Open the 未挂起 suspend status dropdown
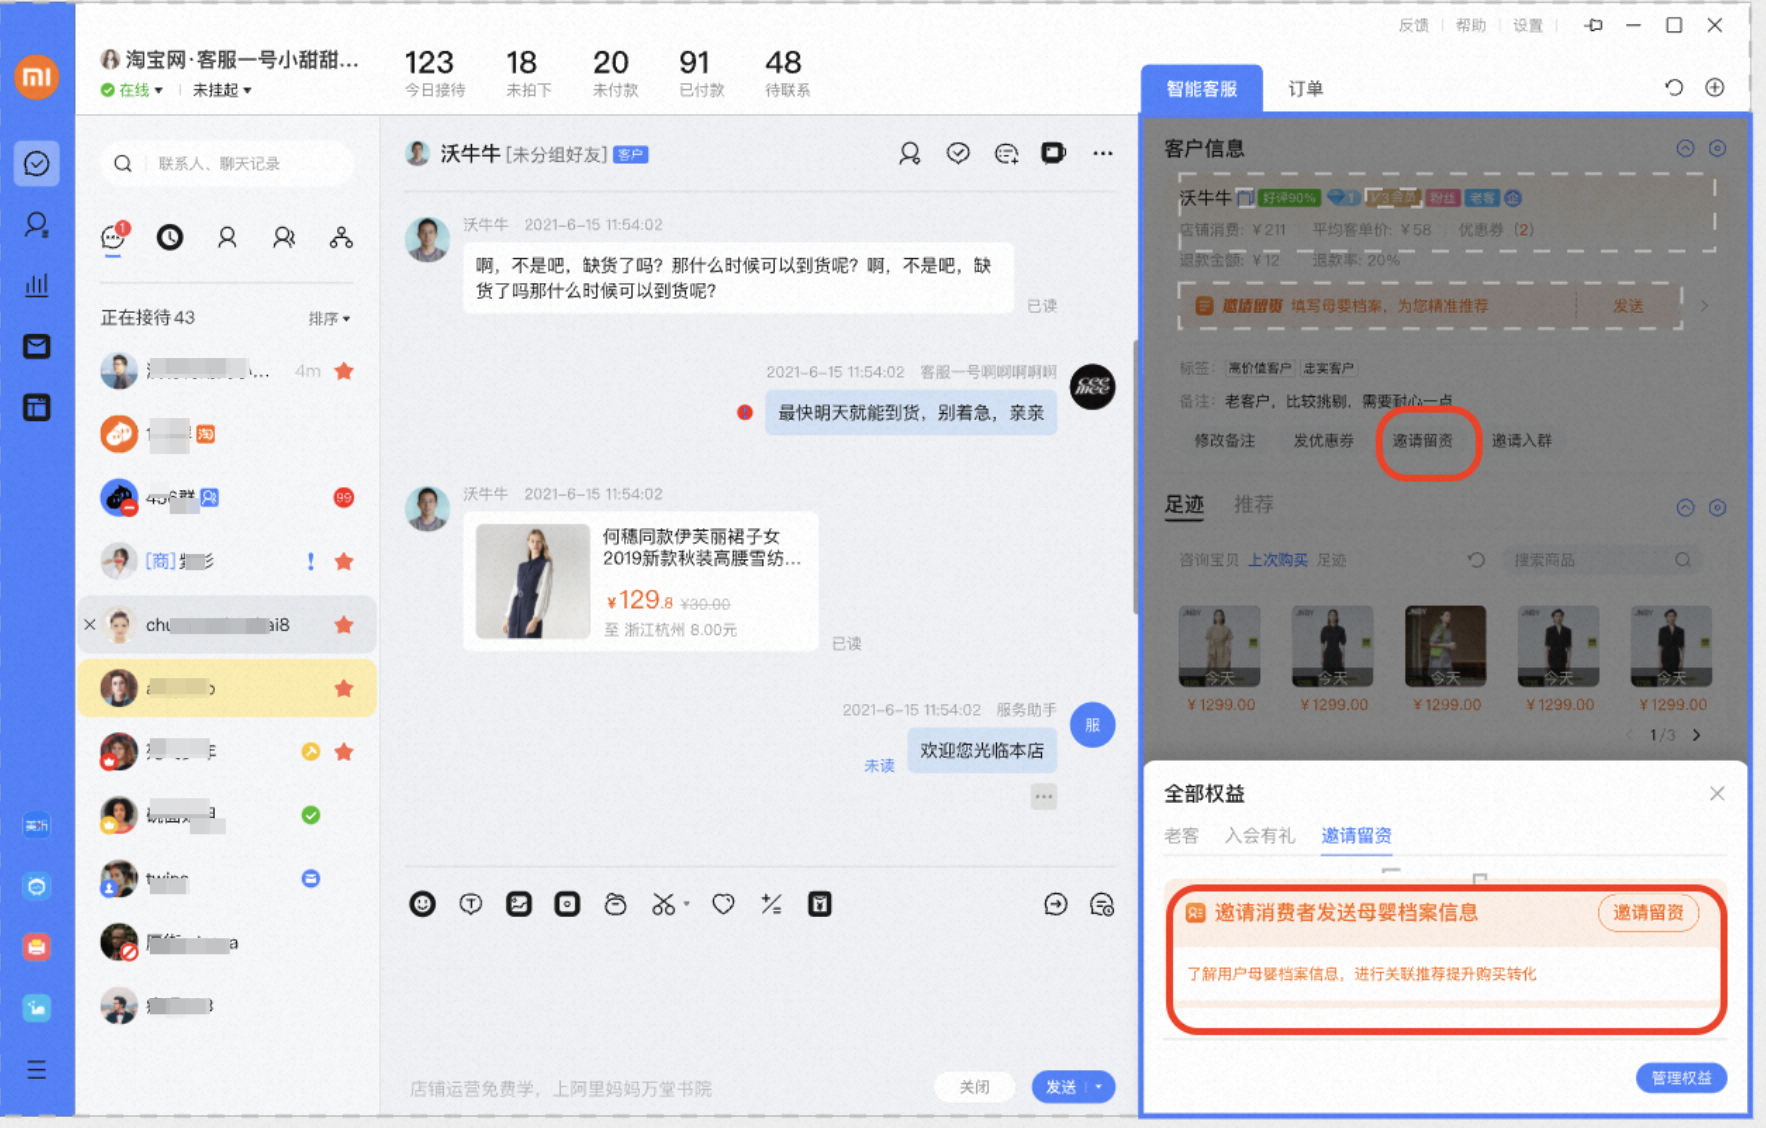1766x1128 pixels. pos(221,90)
